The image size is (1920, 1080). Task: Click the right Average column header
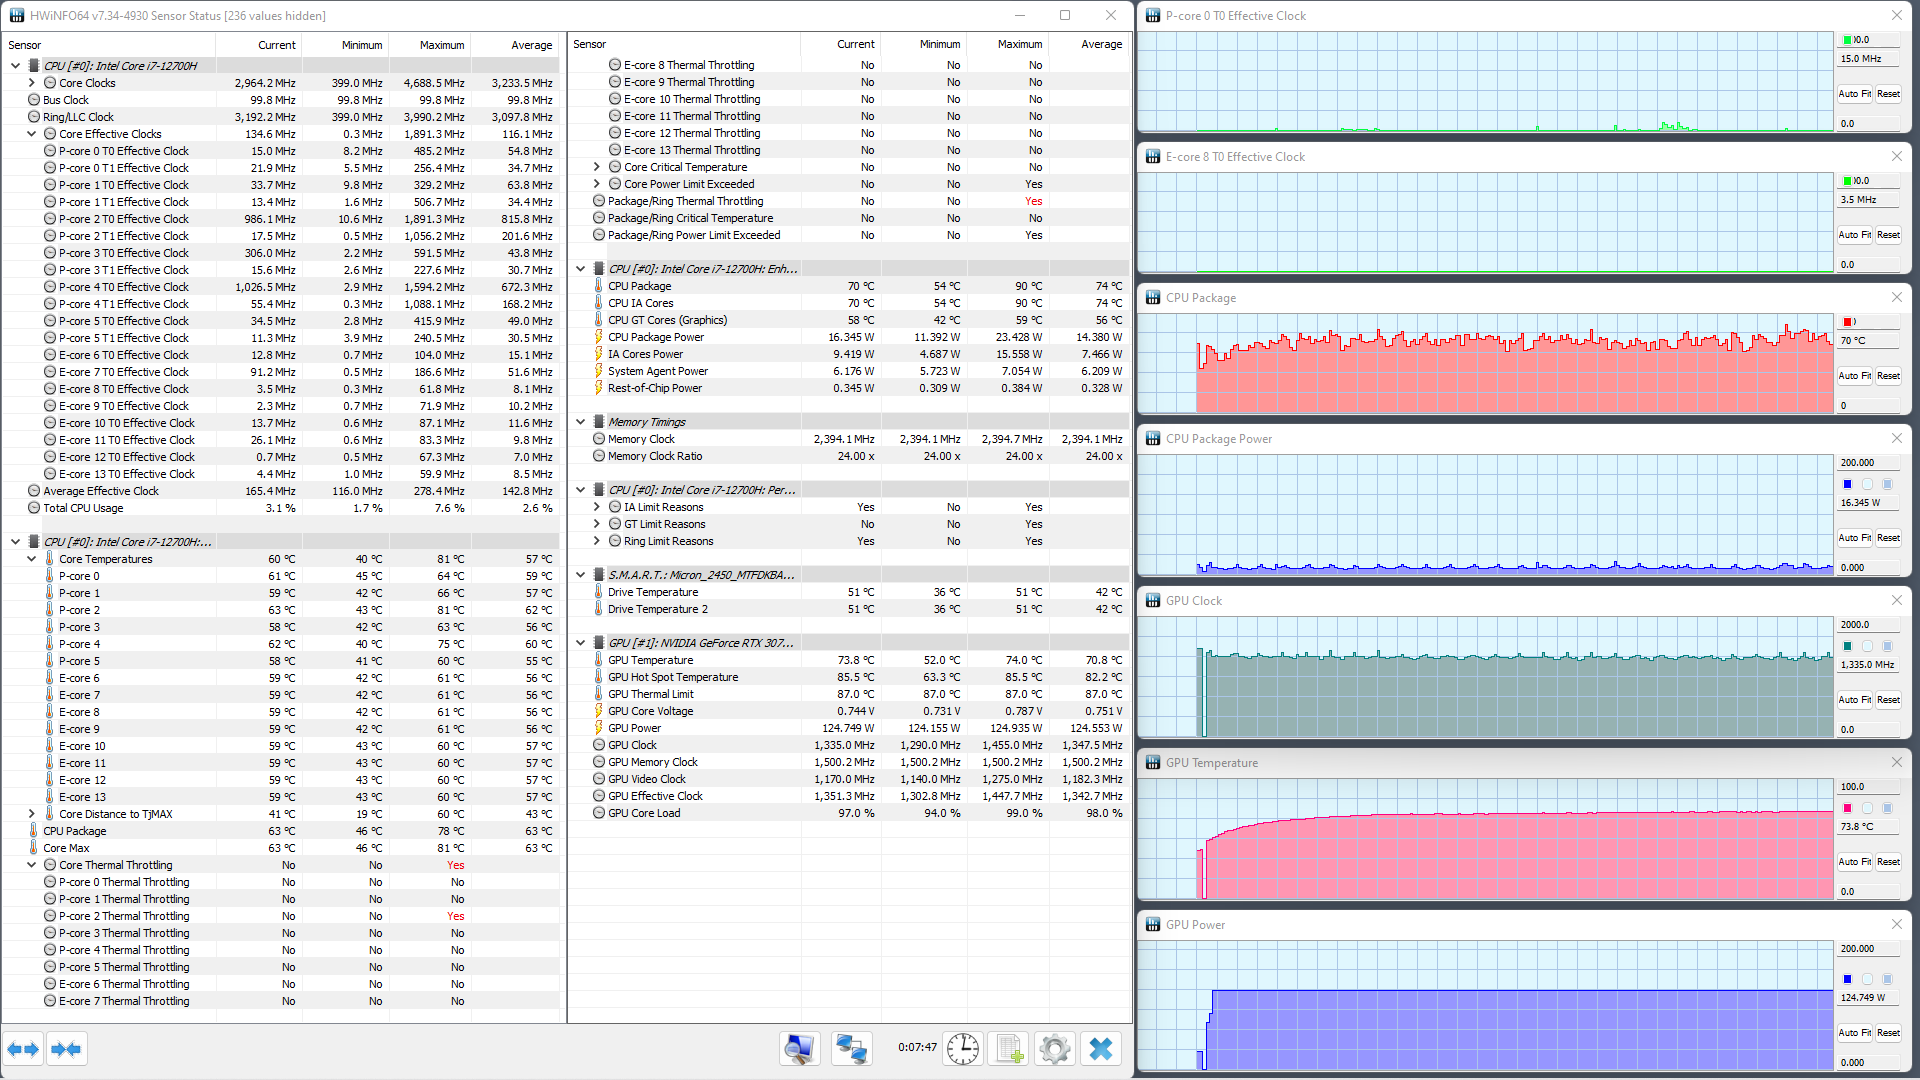[x=1100, y=44]
